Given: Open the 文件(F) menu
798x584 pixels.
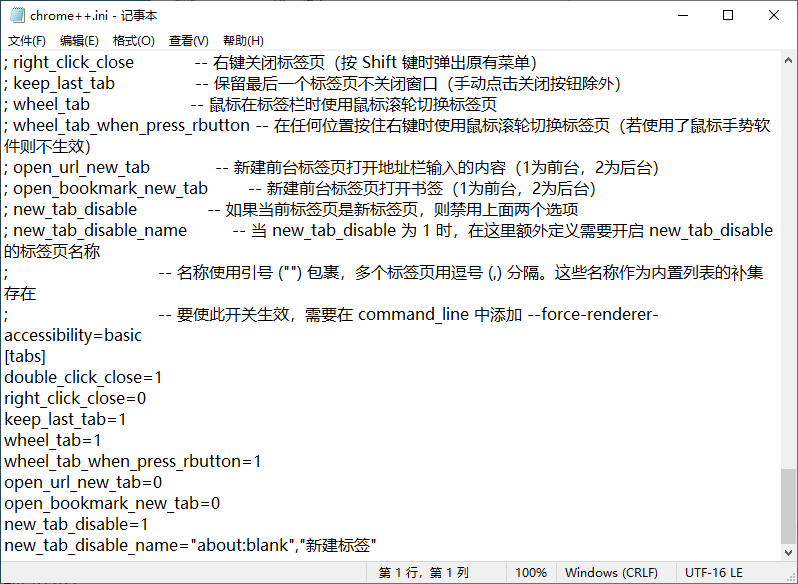Looking at the screenshot, I should pos(27,41).
